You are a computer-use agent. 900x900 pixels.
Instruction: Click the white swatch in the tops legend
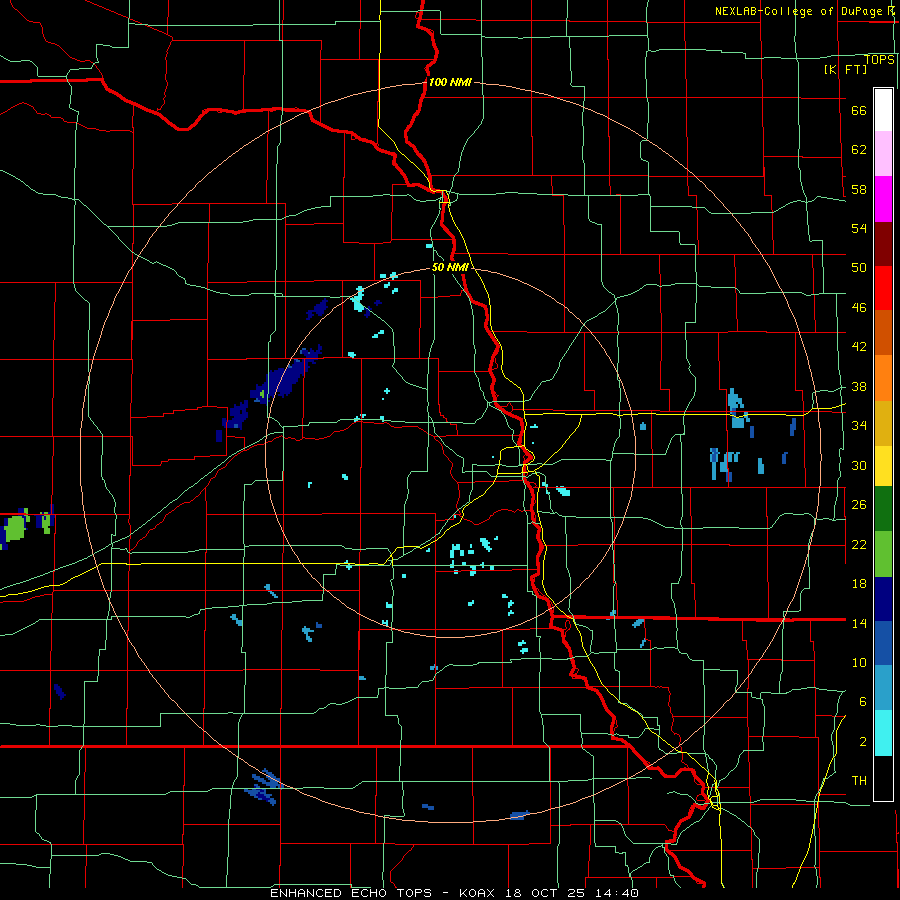[883, 110]
